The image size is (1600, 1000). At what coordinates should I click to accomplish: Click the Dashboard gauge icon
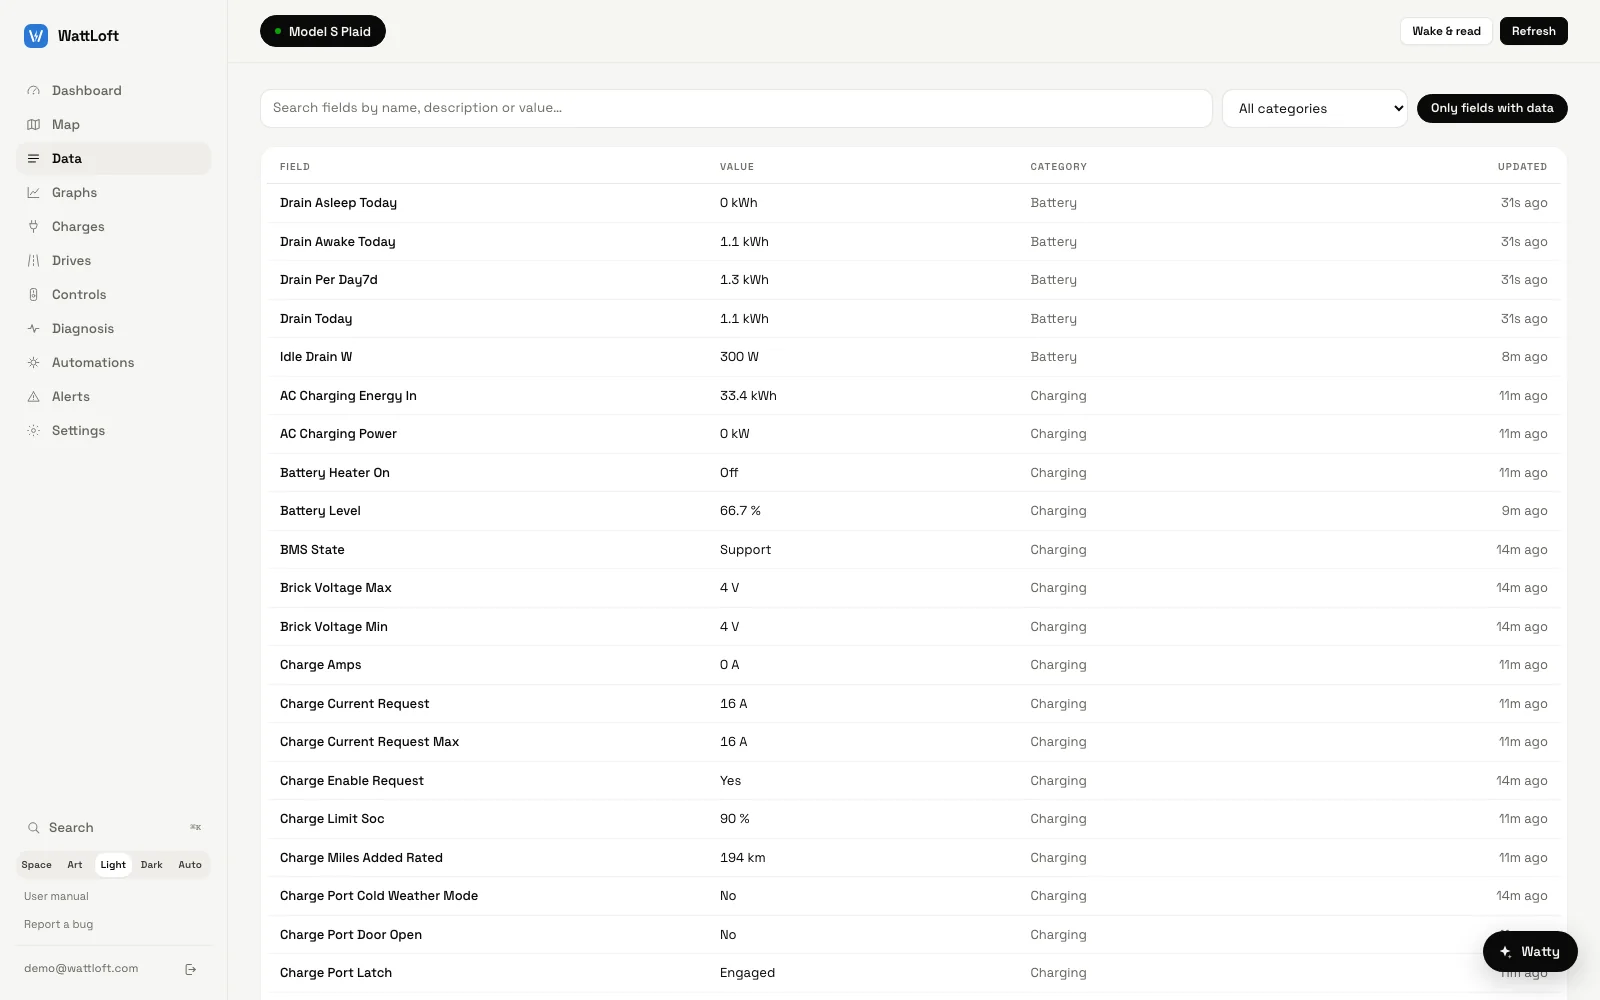(33, 90)
